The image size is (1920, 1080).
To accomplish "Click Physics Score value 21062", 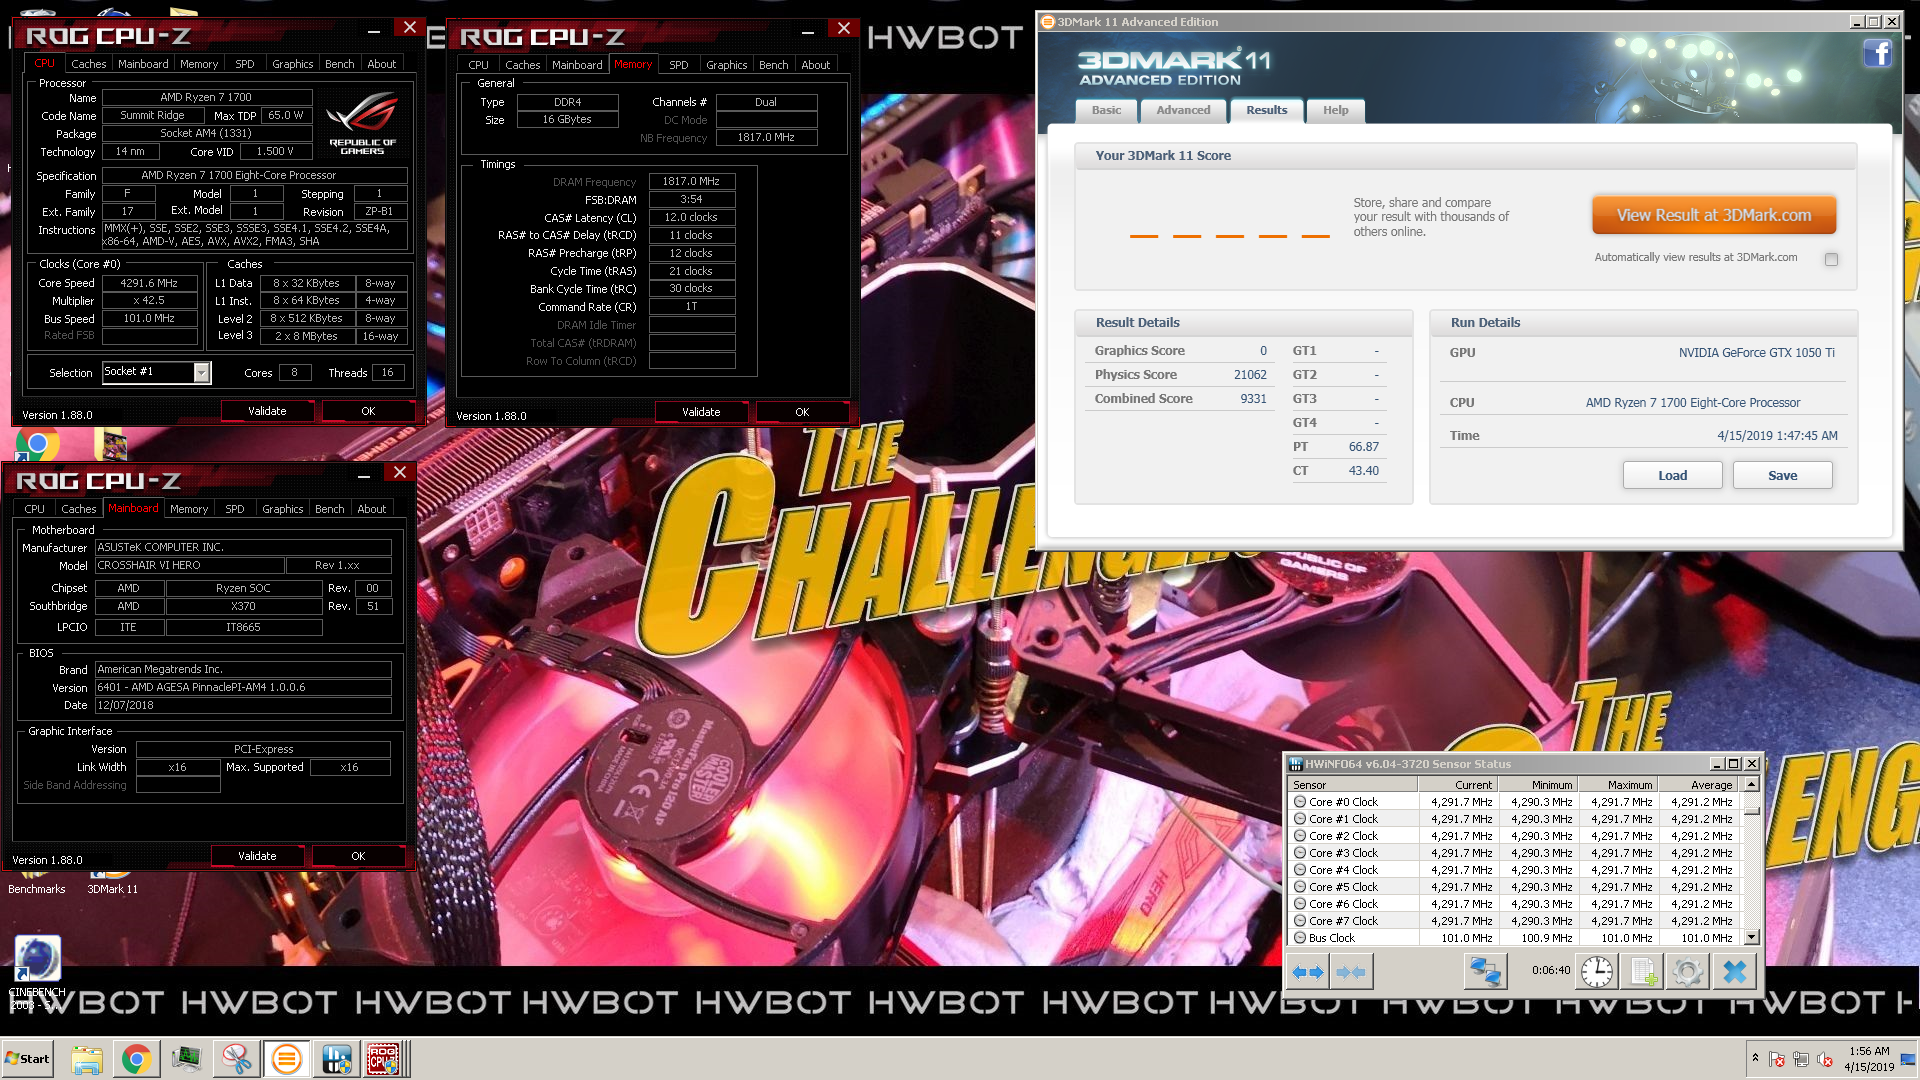I will coord(1250,375).
